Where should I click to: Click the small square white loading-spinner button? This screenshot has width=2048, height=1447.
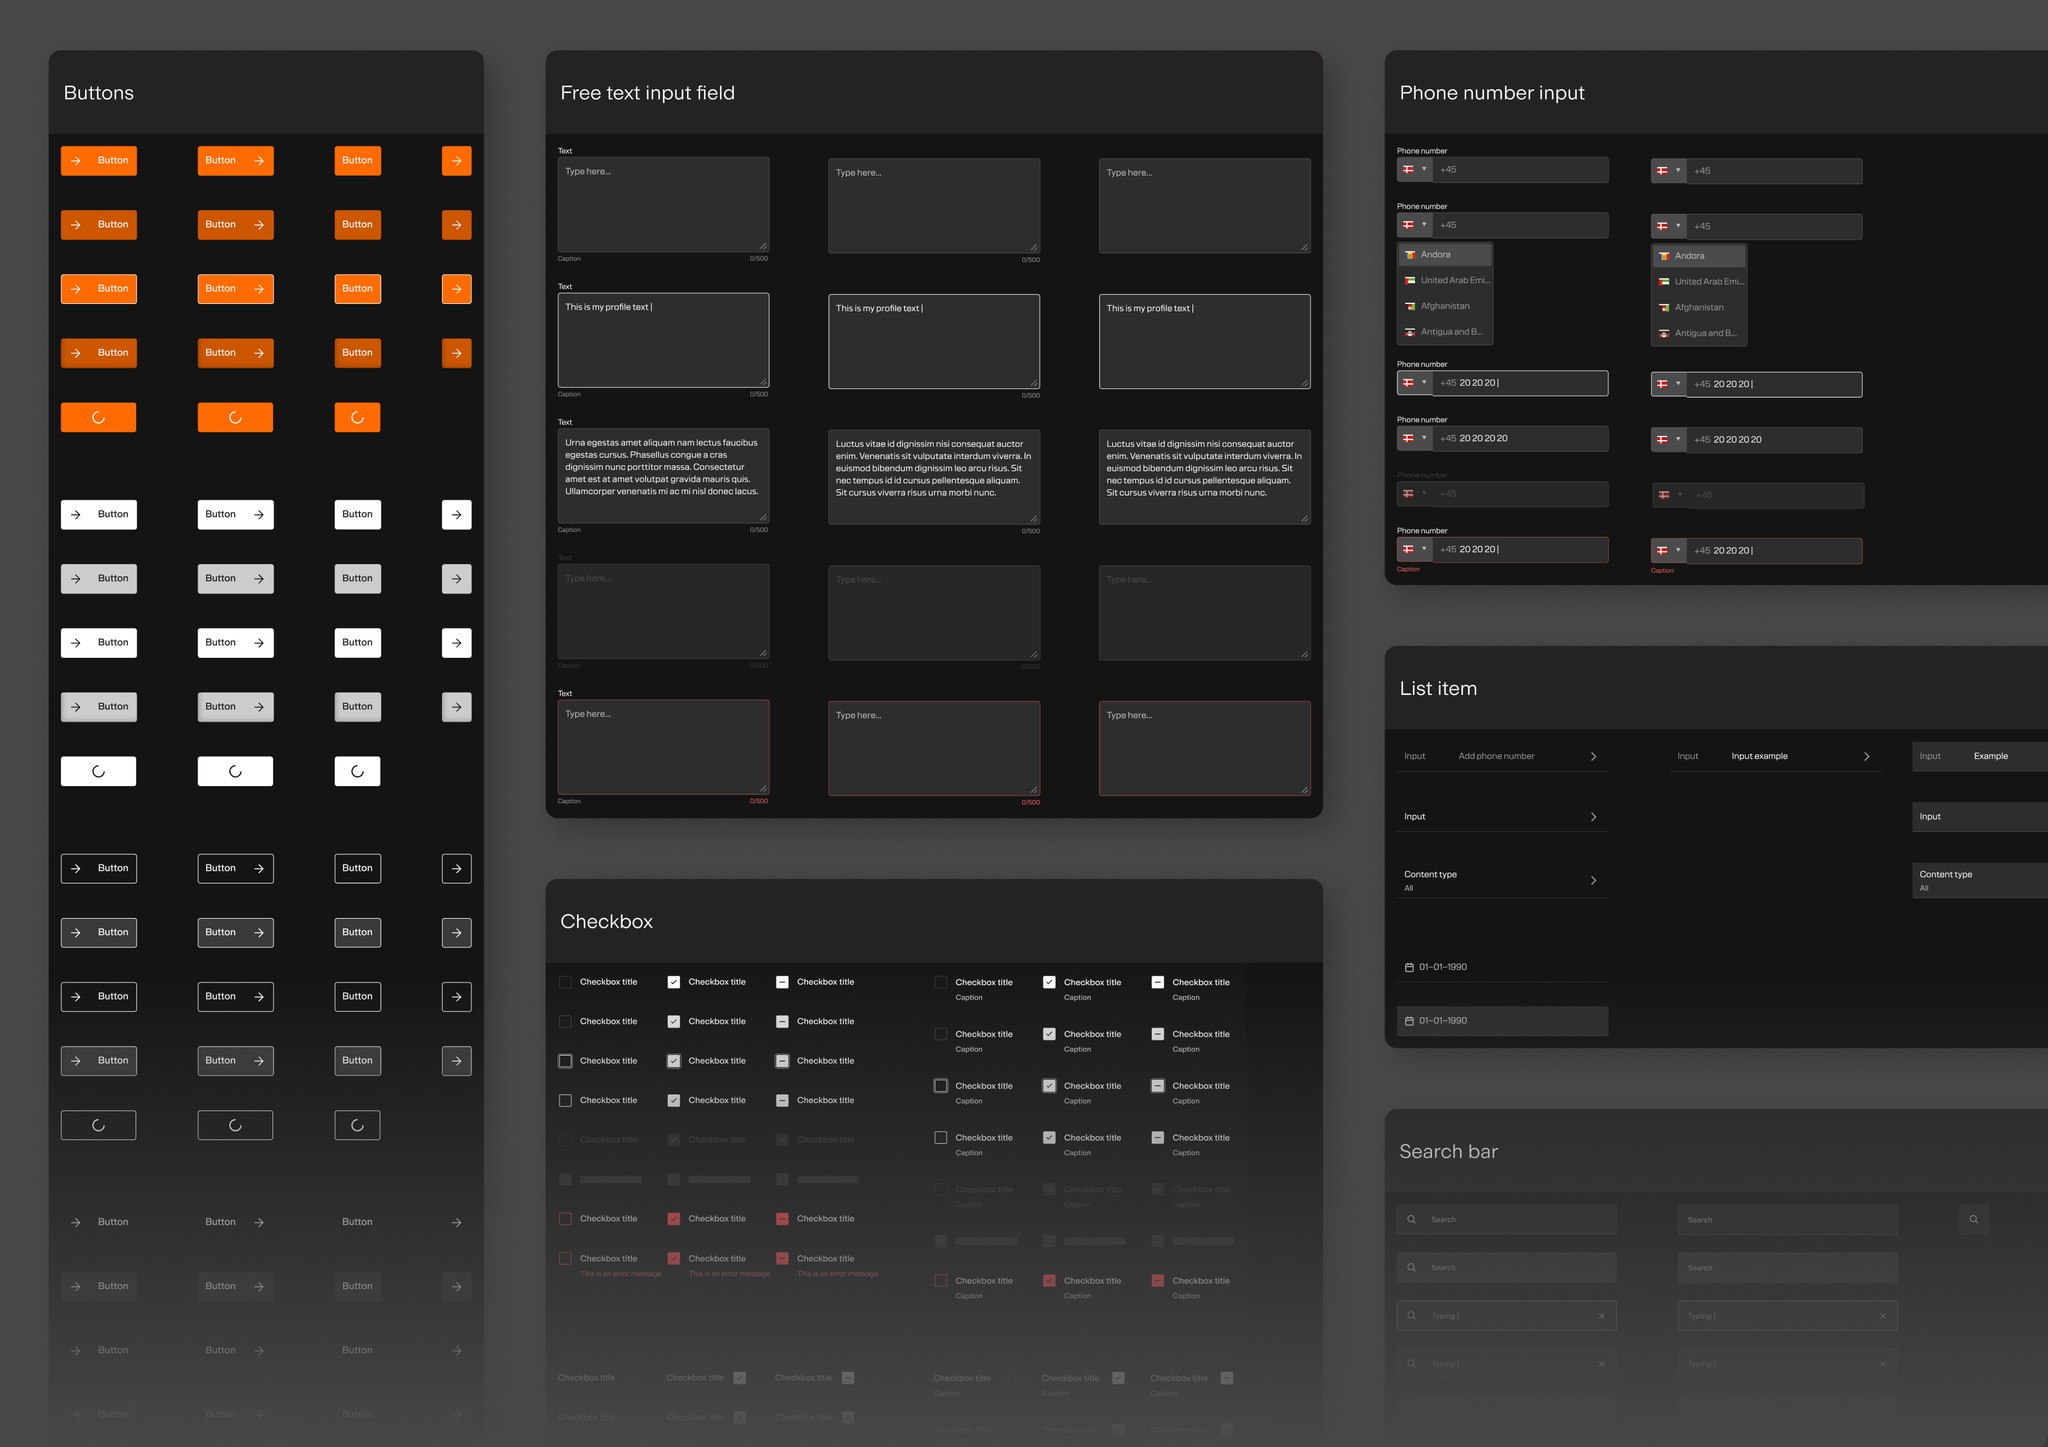357,771
